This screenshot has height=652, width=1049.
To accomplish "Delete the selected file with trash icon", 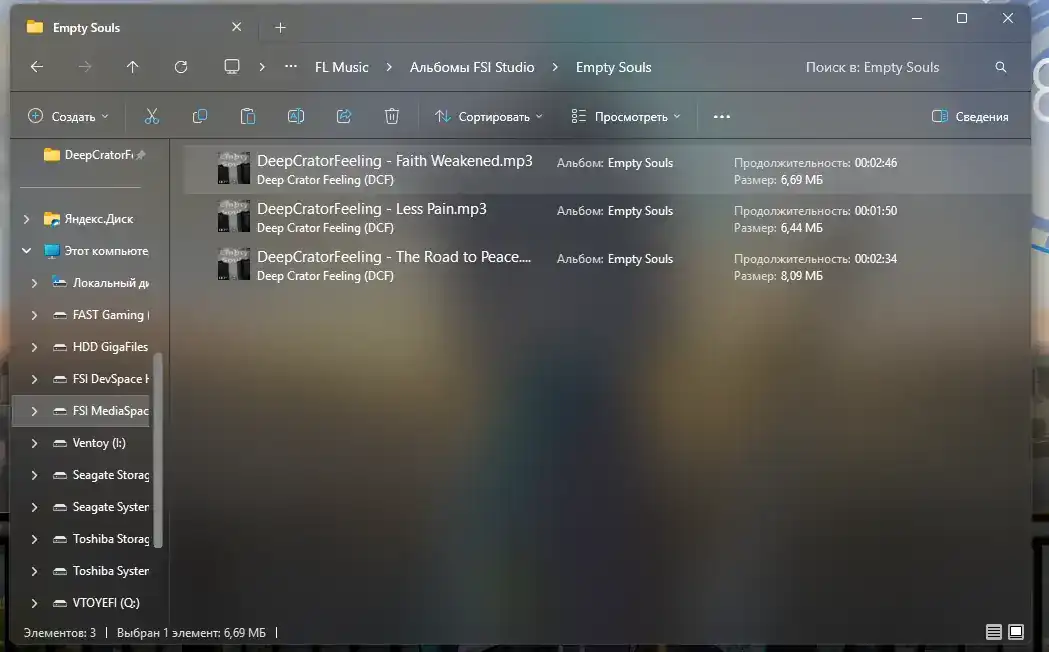I will 392,116.
